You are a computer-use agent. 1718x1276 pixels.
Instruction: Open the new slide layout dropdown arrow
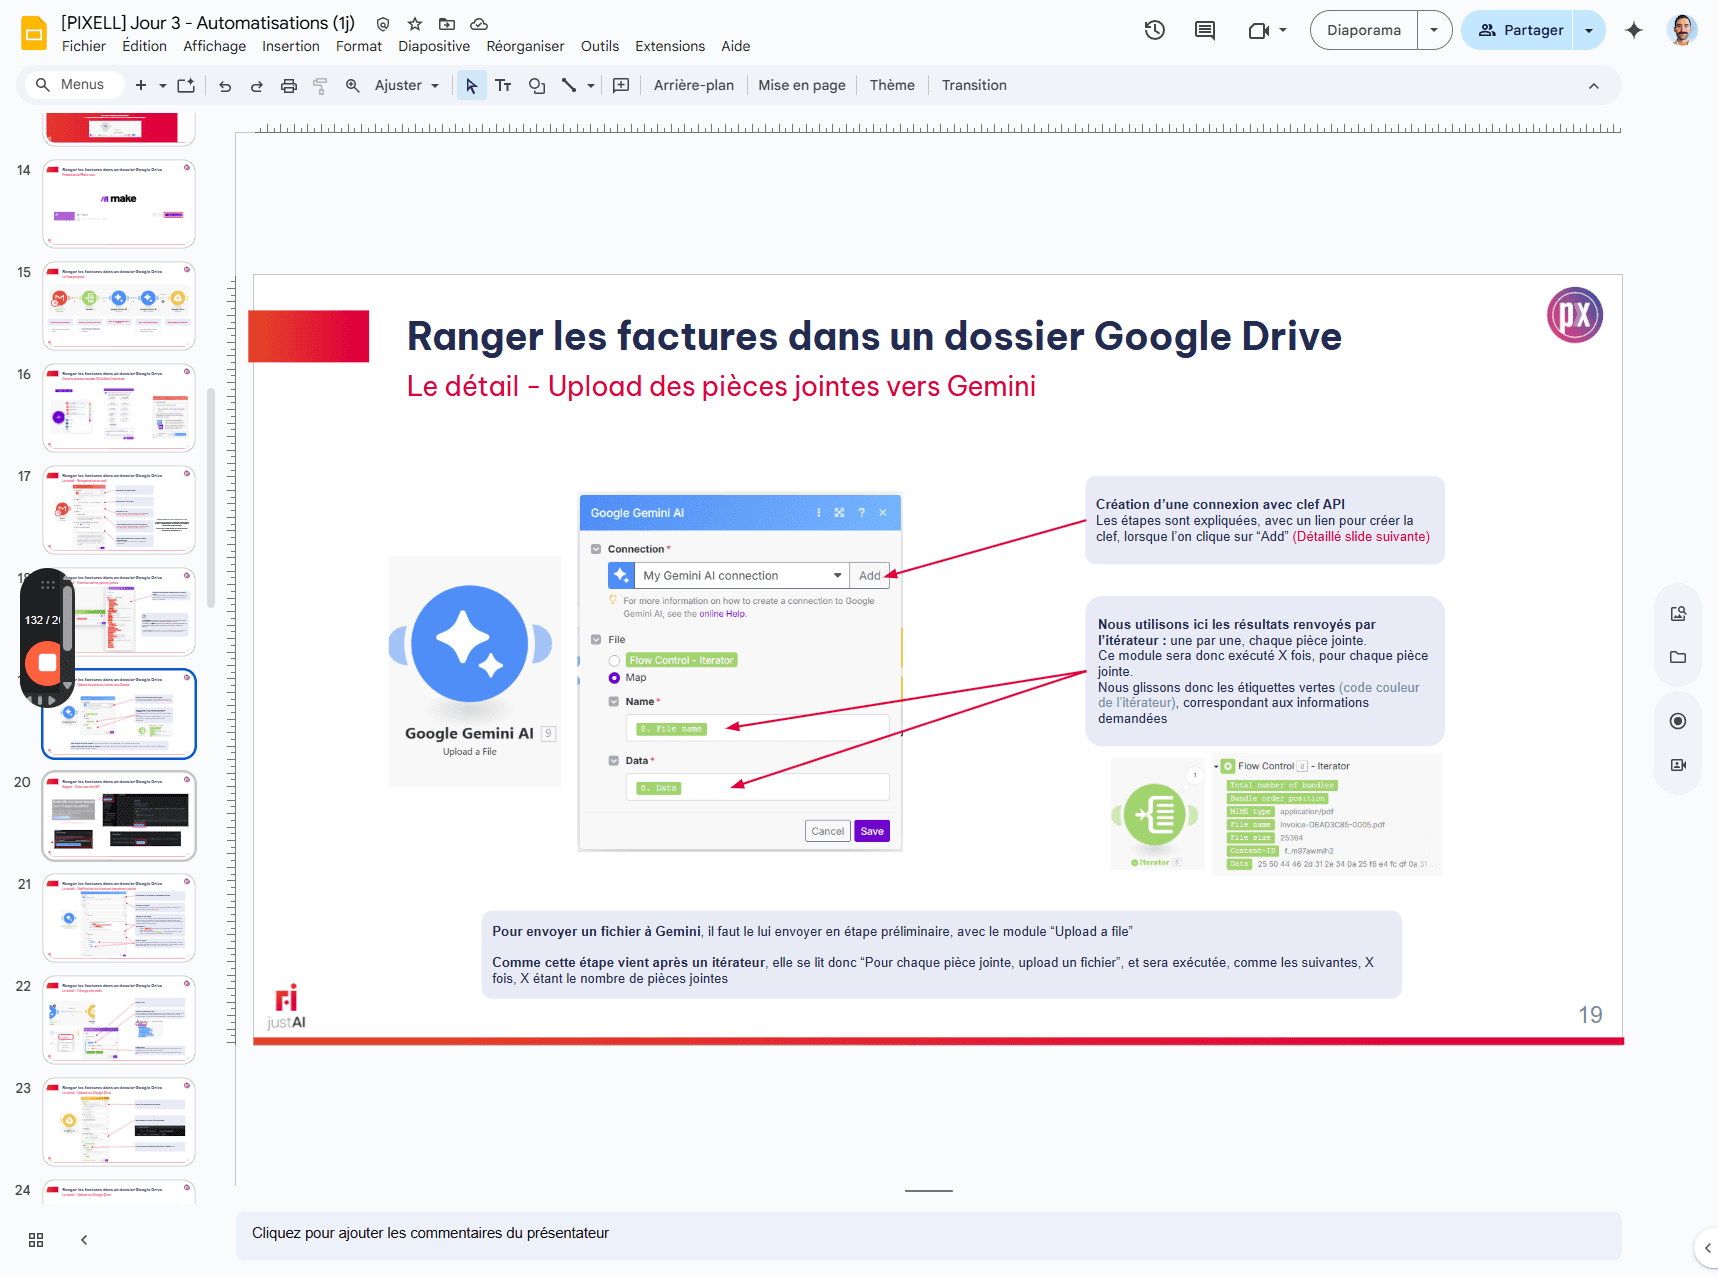tap(163, 86)
